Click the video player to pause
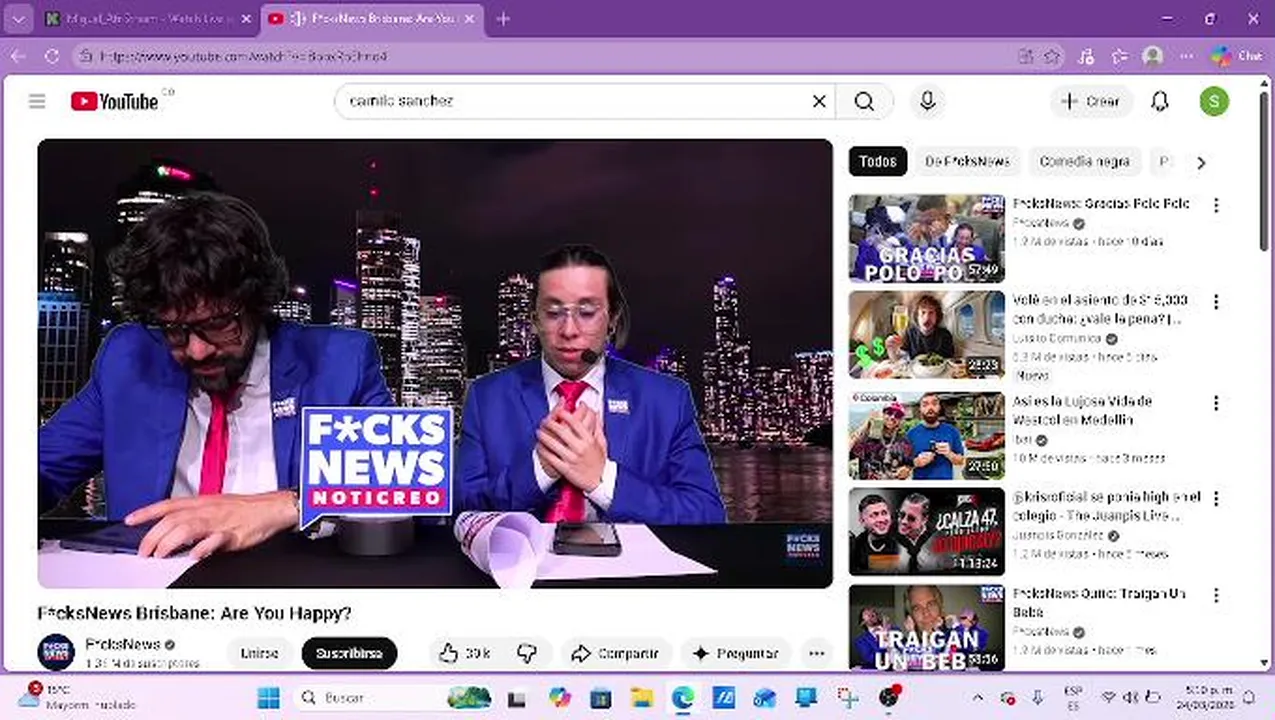1275x720 pixels. point(435,363)
